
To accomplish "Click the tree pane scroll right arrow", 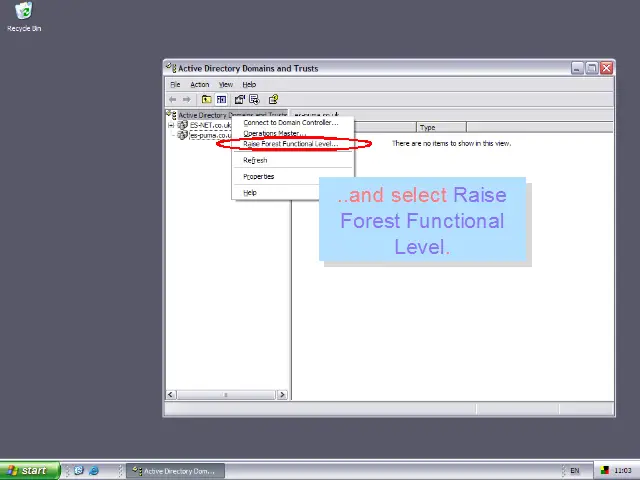I will pyautogui.click(x=282, y=395).
